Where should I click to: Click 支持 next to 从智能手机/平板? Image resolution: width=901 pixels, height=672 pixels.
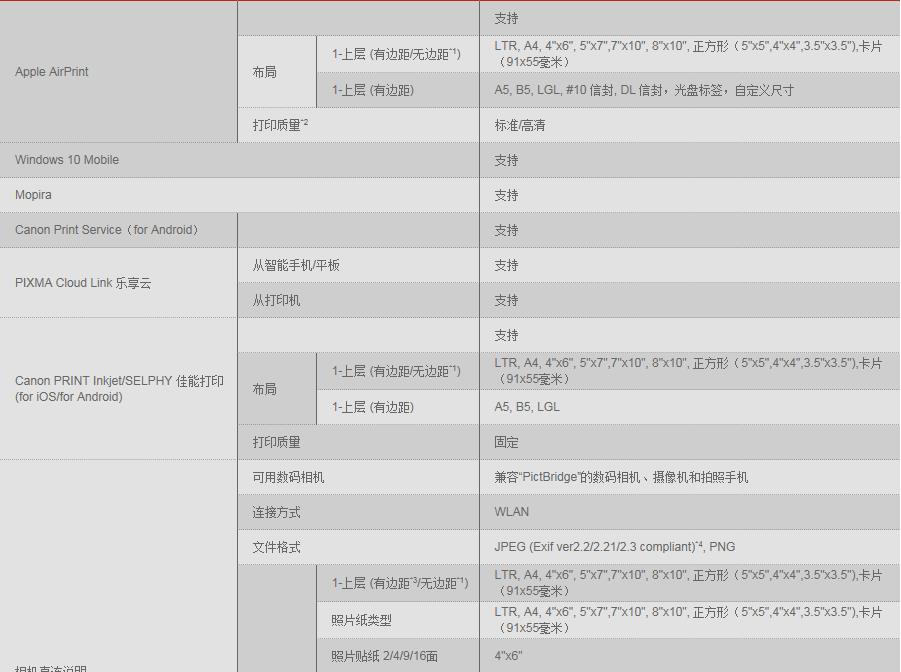pyautogui.click(x=506, y=266)
